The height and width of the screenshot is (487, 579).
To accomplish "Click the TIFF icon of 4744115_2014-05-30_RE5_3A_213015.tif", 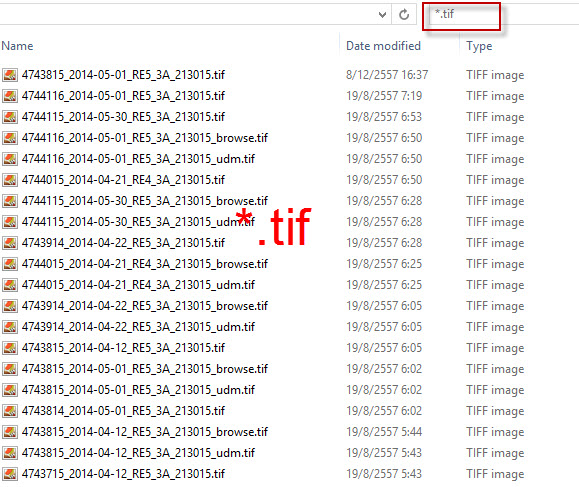I will (x=10, y=117).
